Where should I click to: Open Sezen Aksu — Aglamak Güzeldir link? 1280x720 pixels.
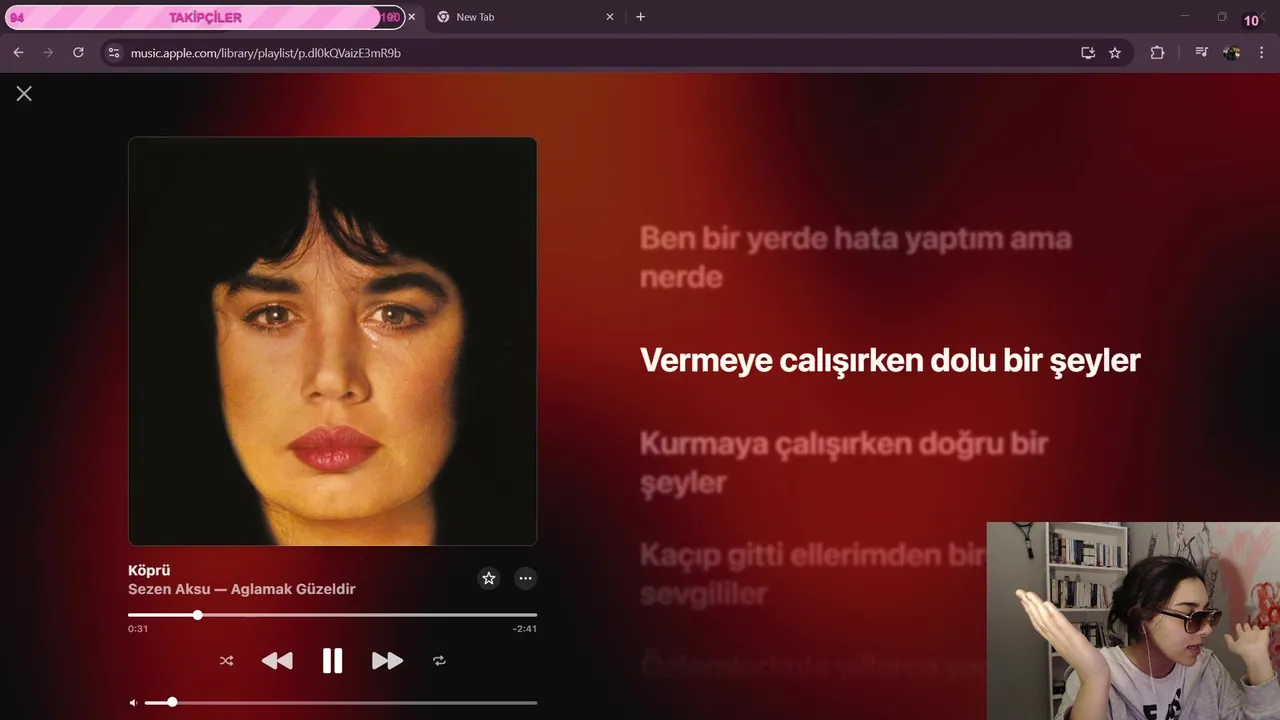coord(242,589)
